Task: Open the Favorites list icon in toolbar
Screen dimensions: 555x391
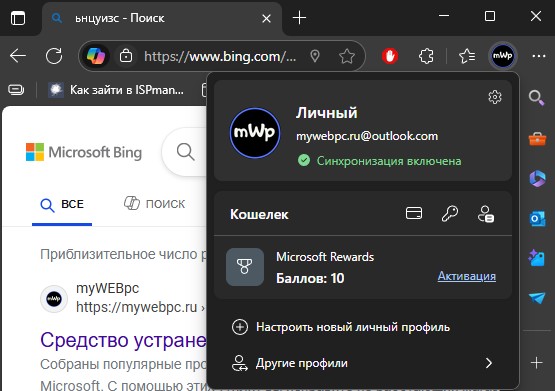Action: tap(467, 56)
